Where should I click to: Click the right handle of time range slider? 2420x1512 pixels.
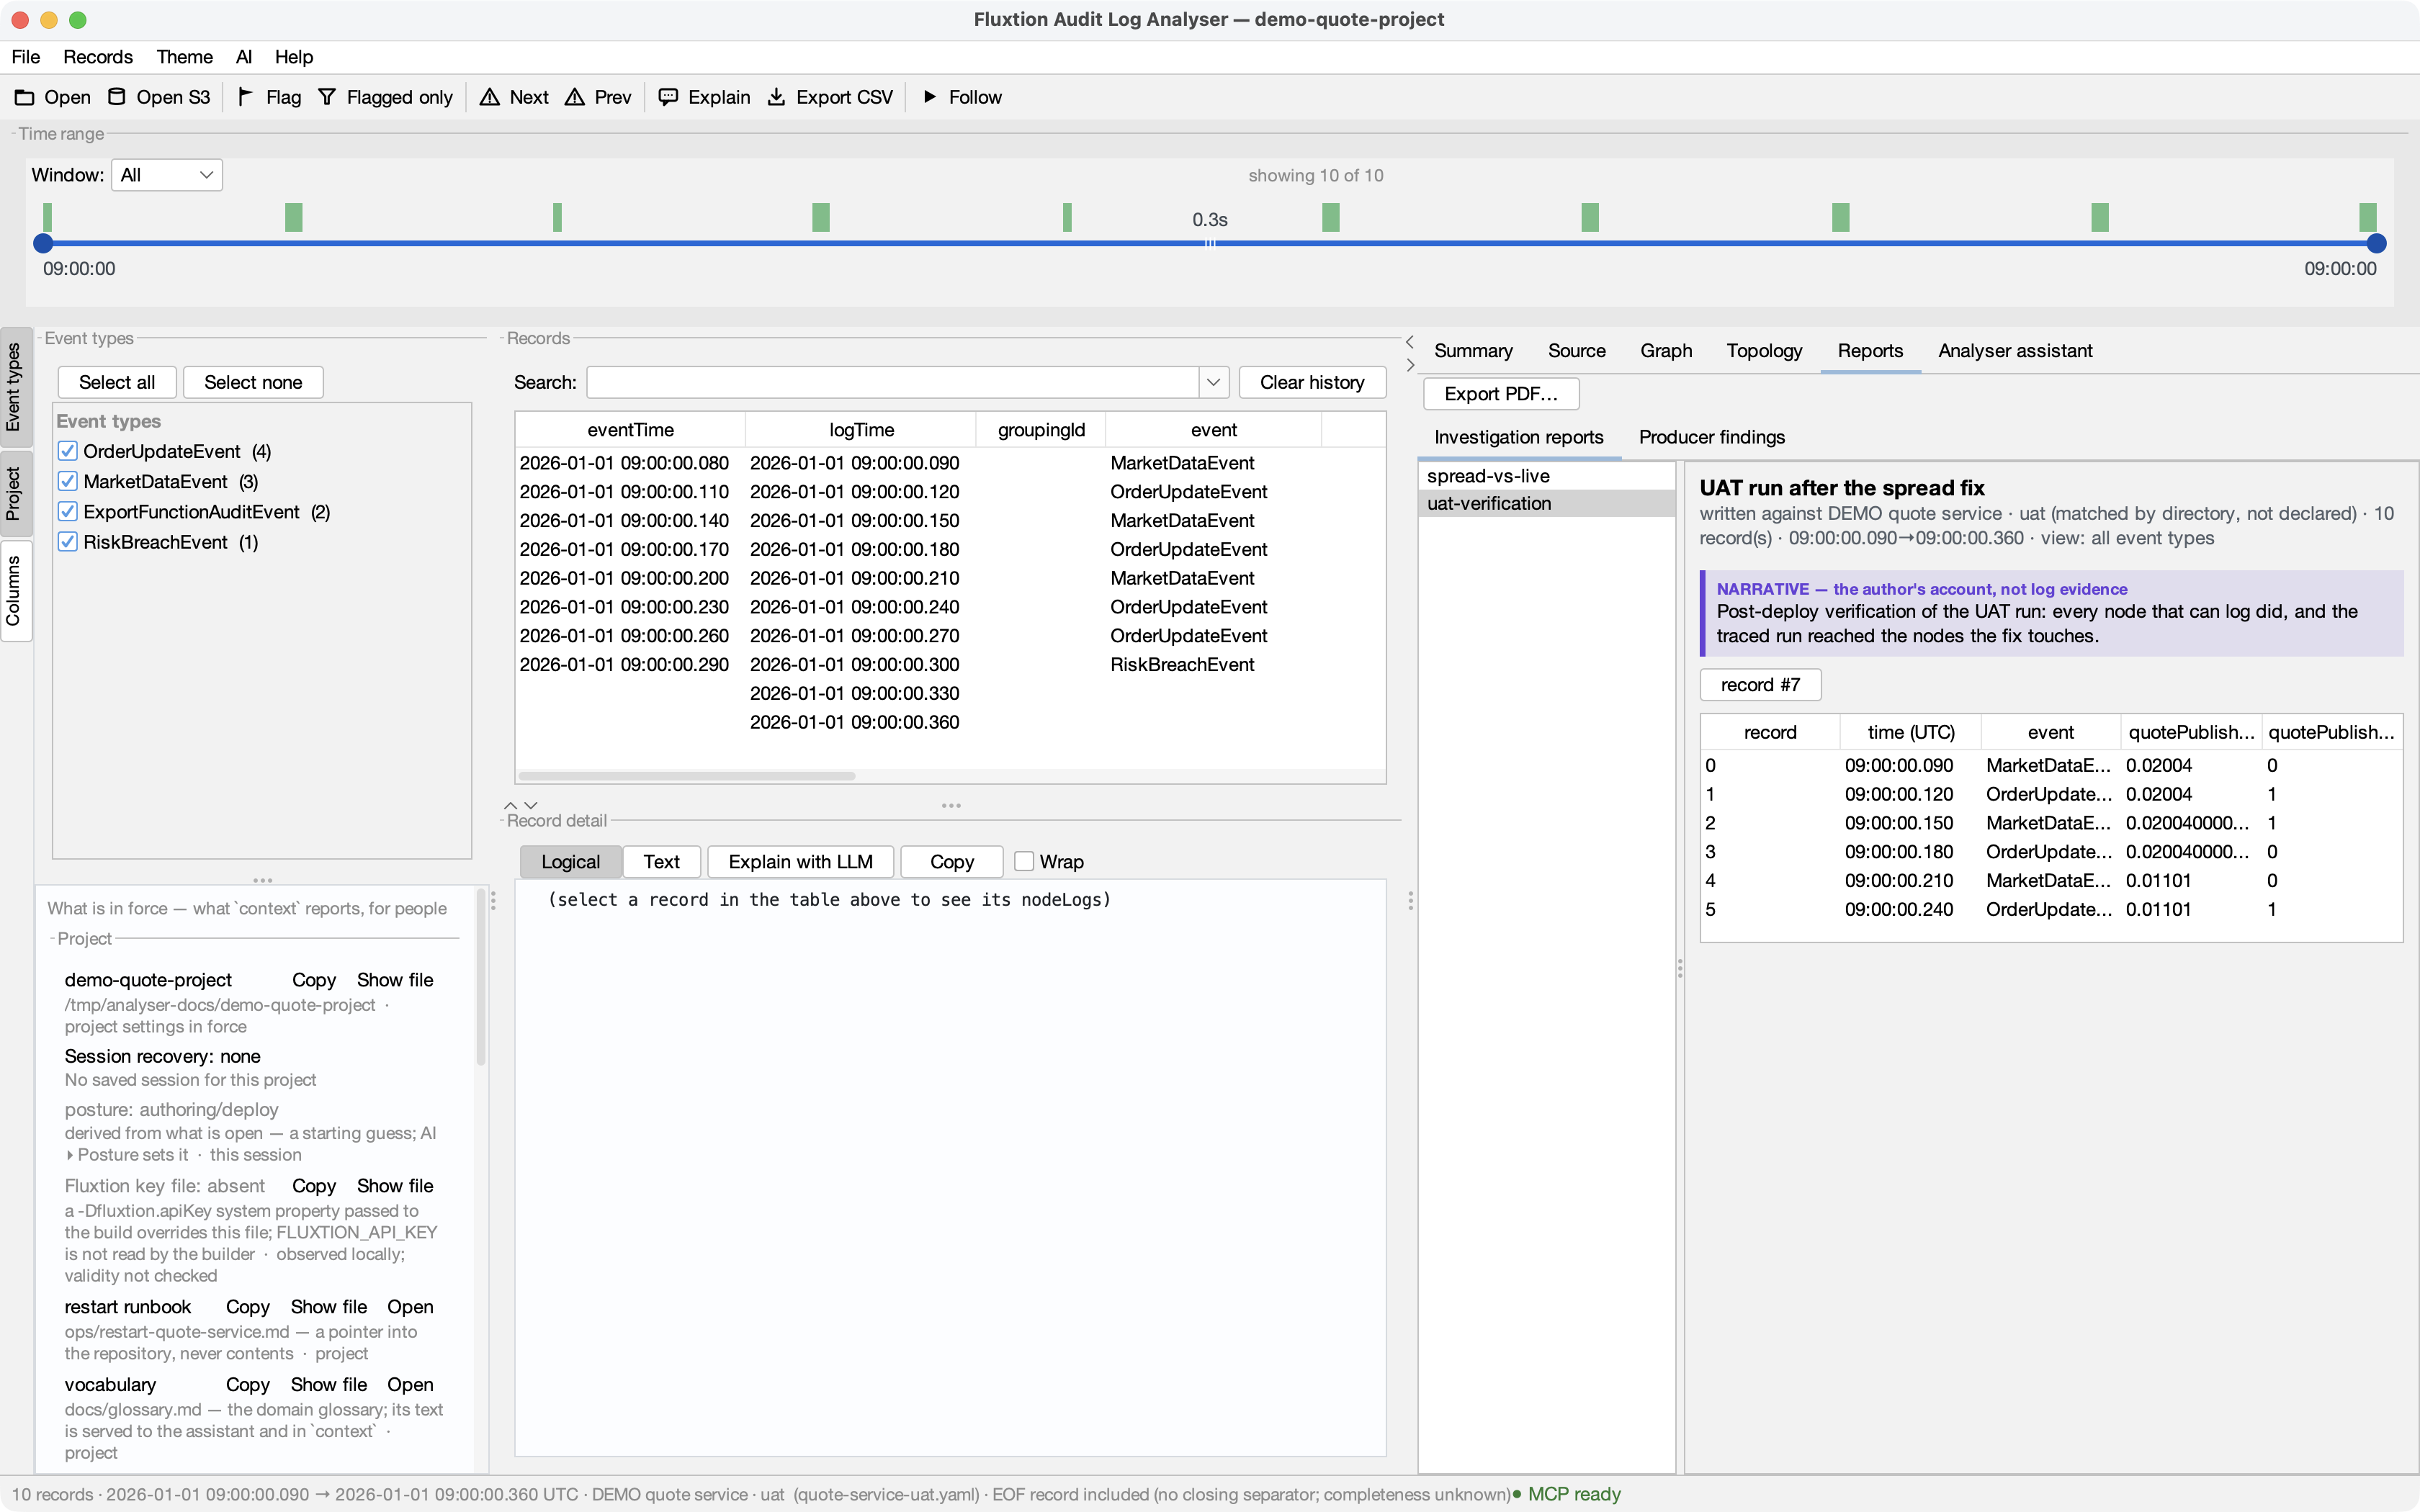coord(2377,243)
